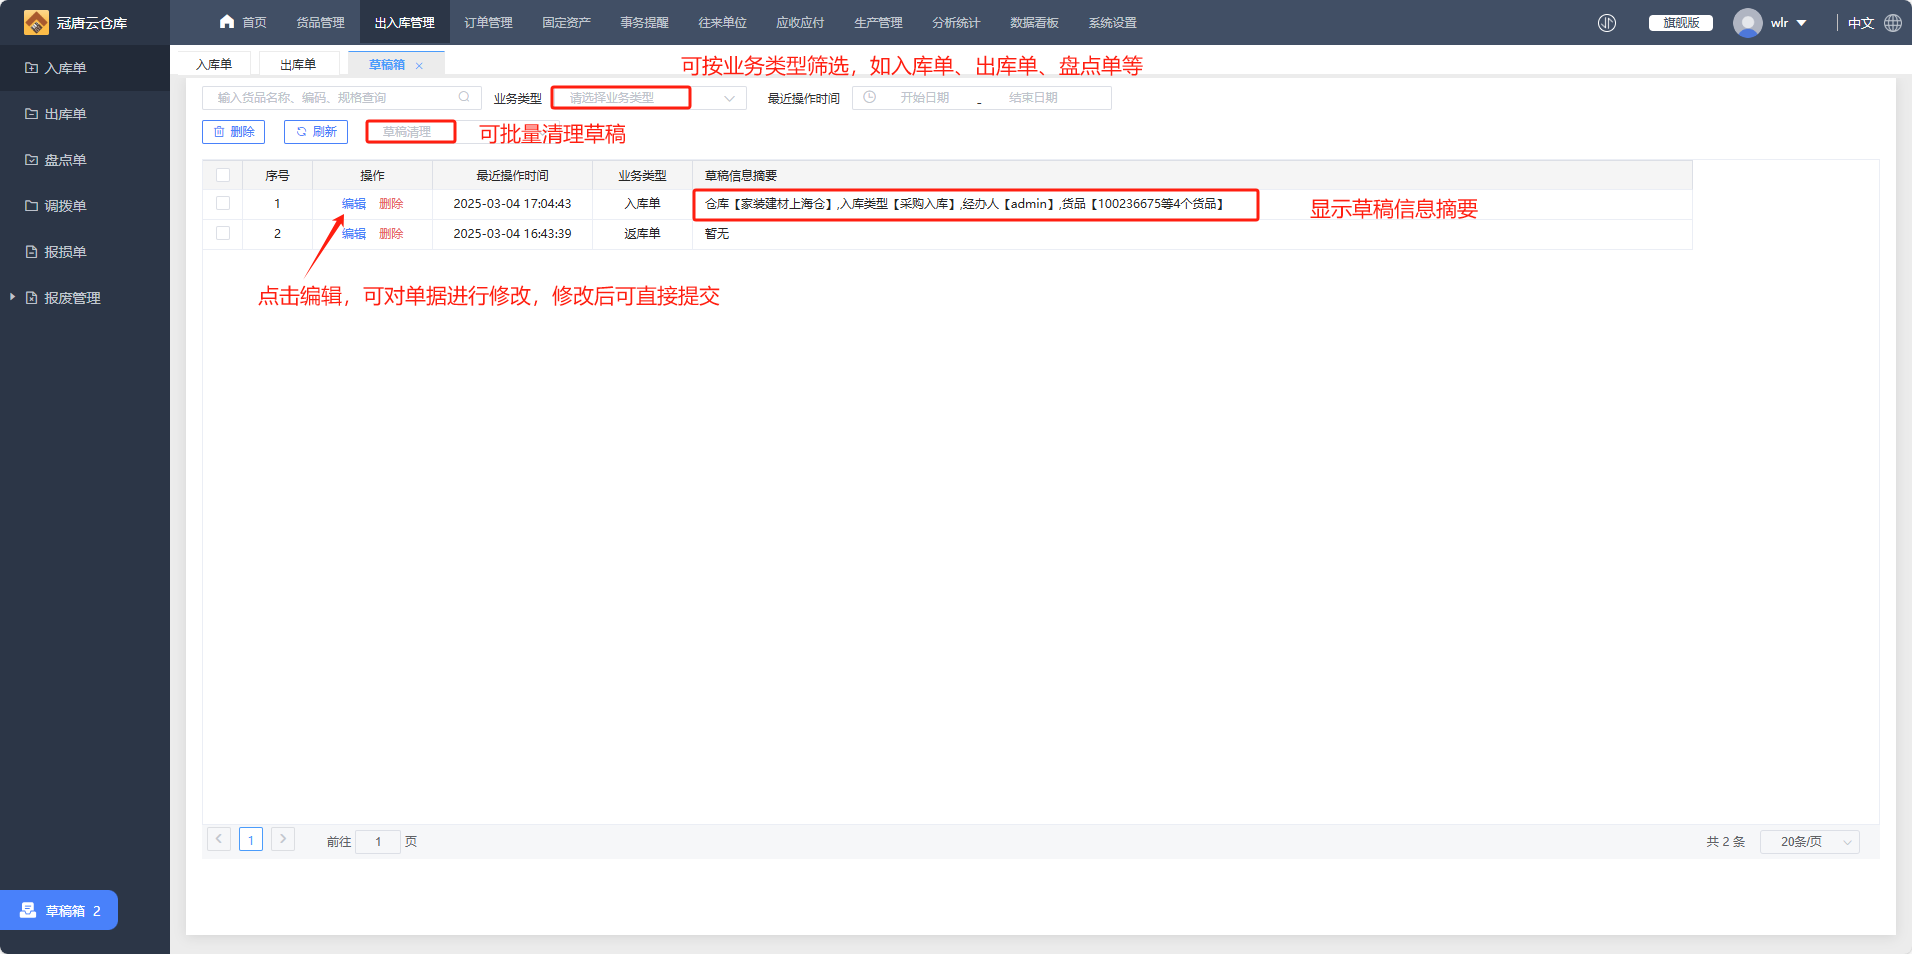The width and height of the screenshot is (1912, 954).
Task: Click the 冠唐云仓库 logo icon
Action: click(x=36, y=22)
